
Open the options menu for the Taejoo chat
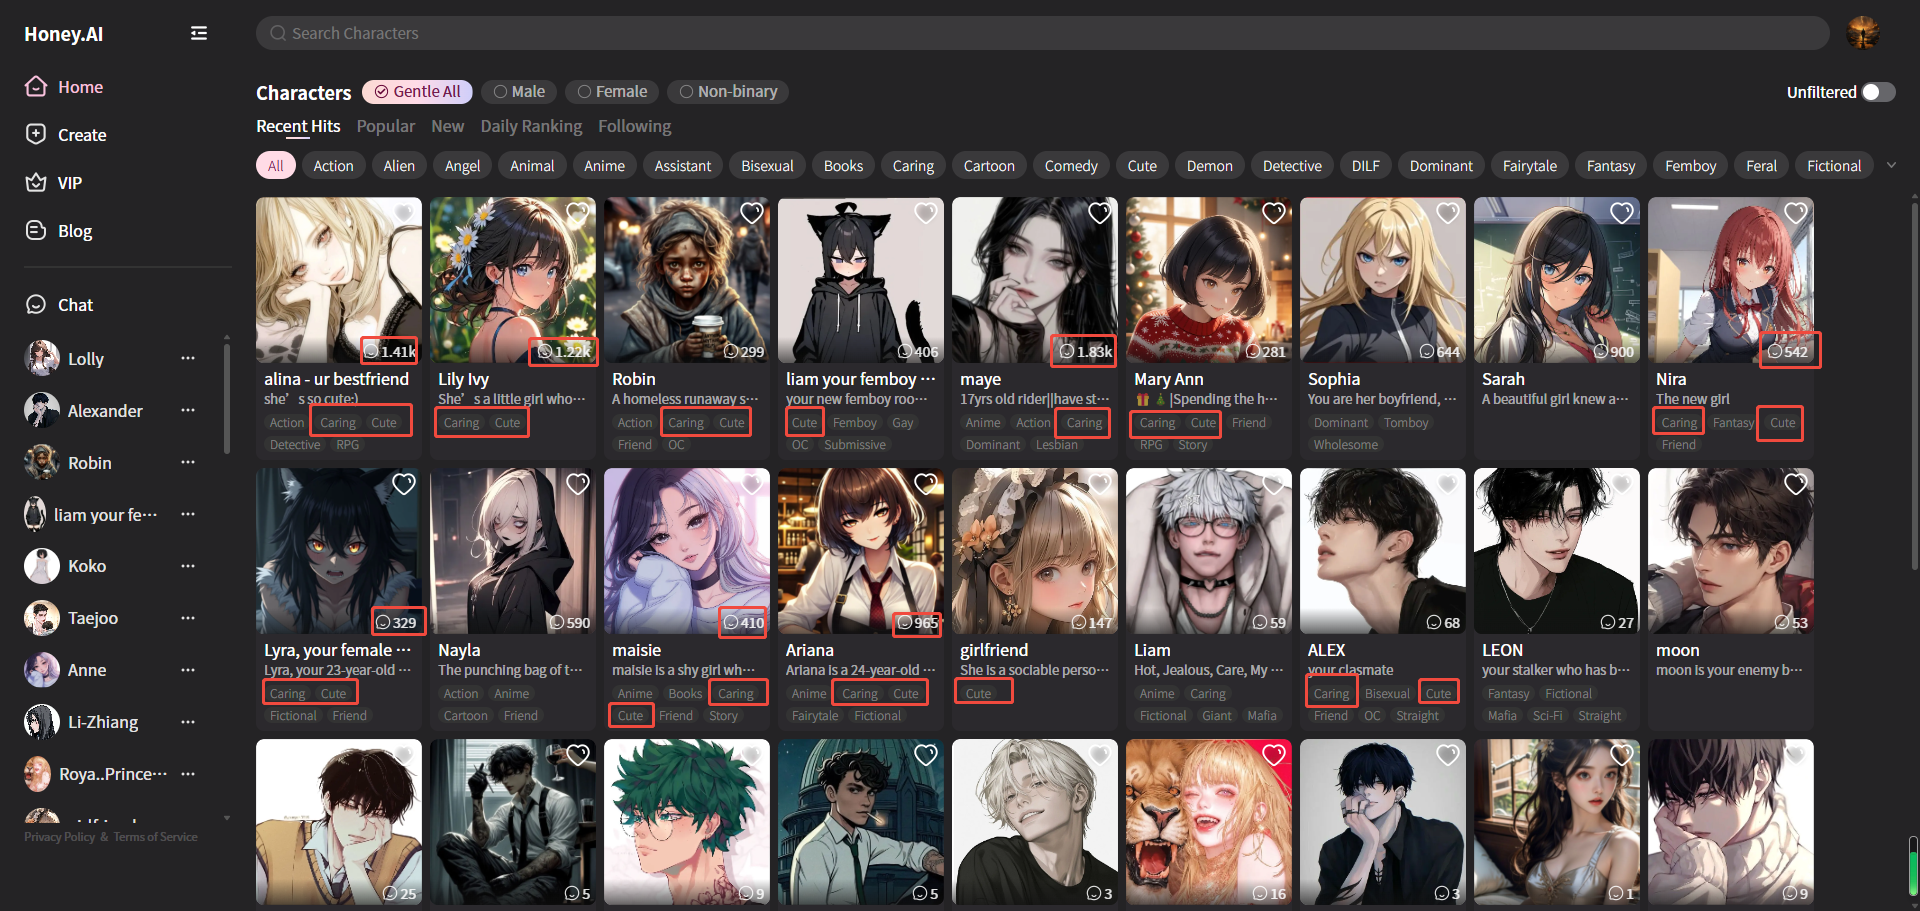pyautogui.click(x=187, y=618)
